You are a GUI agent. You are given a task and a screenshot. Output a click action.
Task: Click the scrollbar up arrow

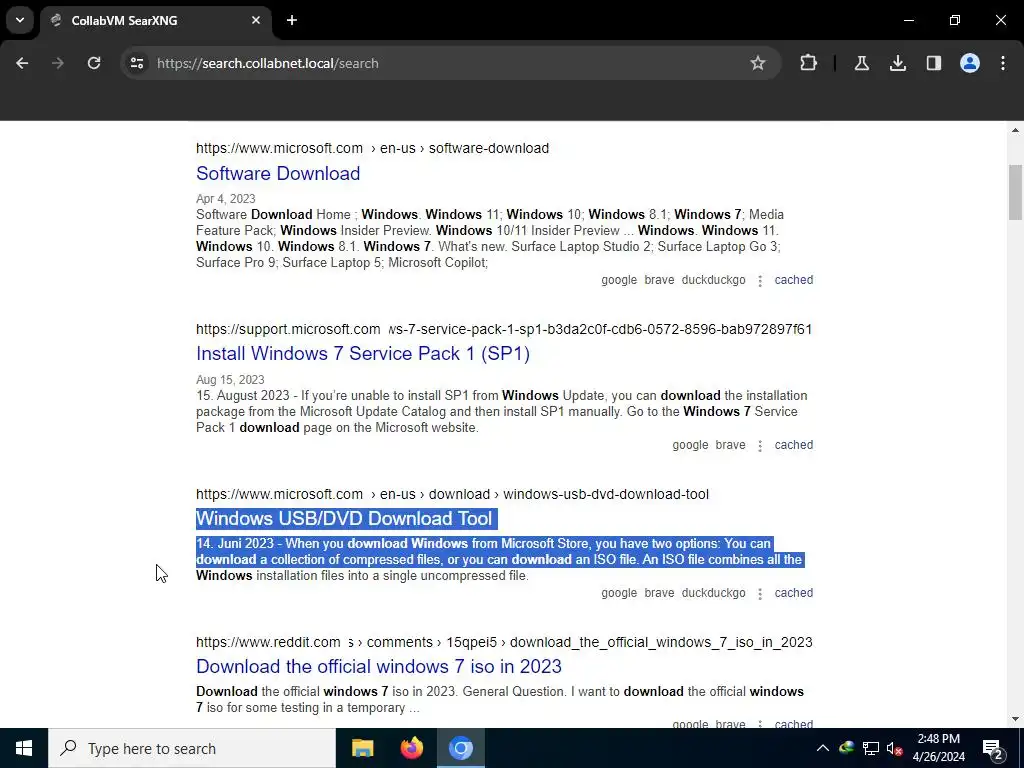(x=1015, y=131)
